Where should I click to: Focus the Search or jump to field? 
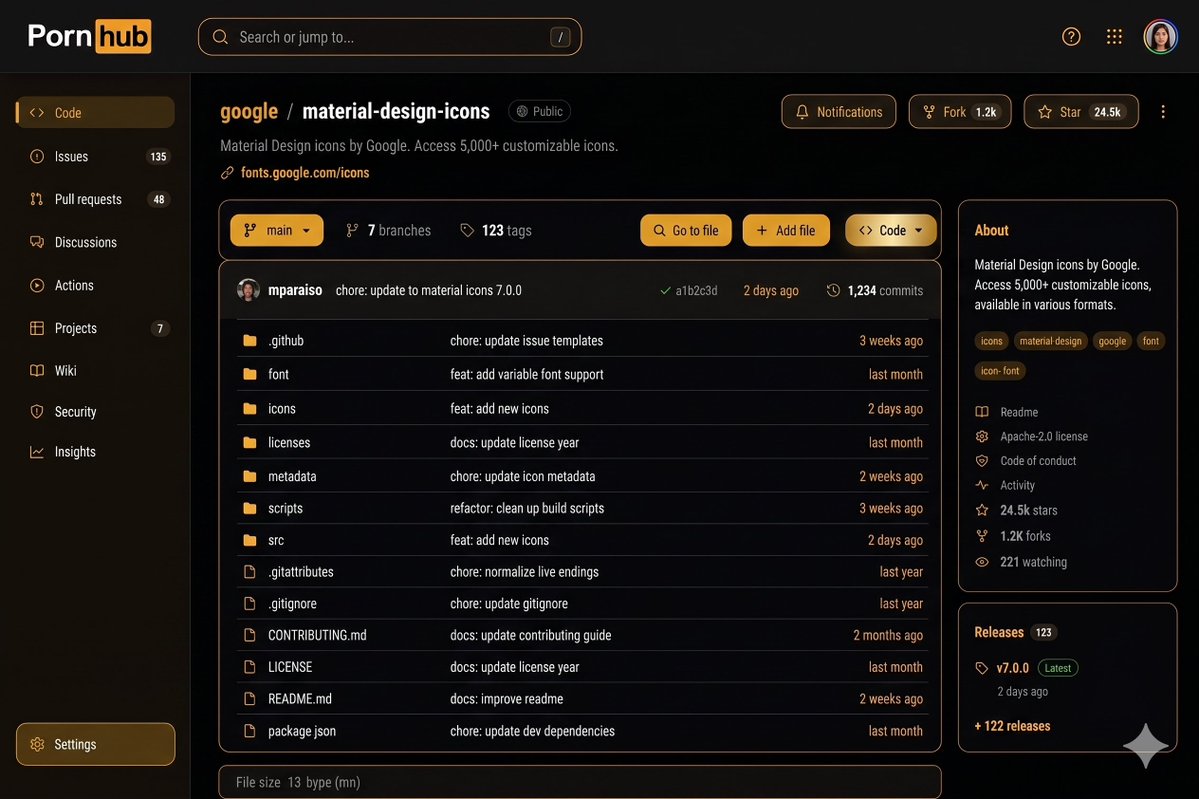(x=389, y=37)
